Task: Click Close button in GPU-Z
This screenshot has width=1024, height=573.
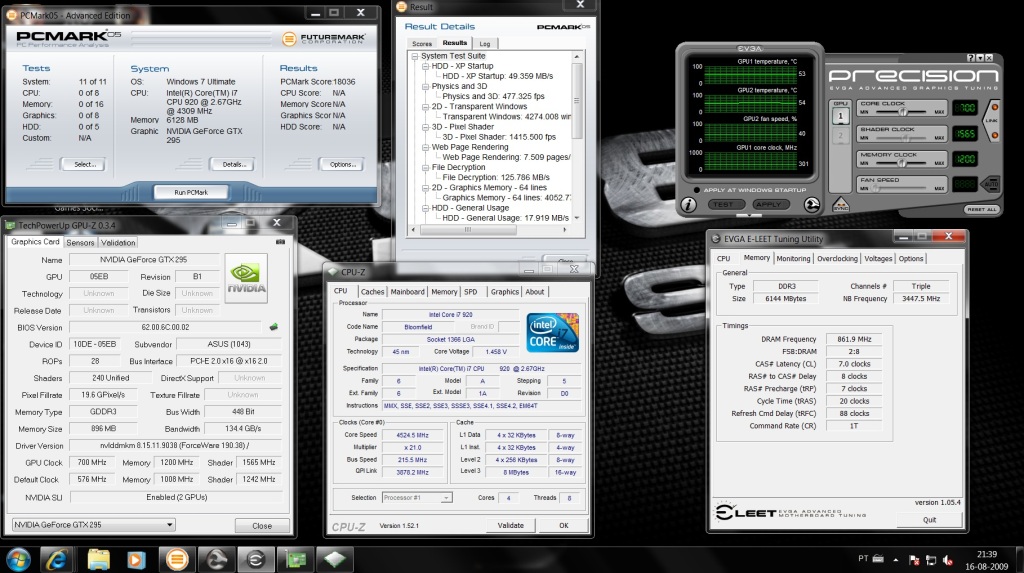Action: [262, 525]
